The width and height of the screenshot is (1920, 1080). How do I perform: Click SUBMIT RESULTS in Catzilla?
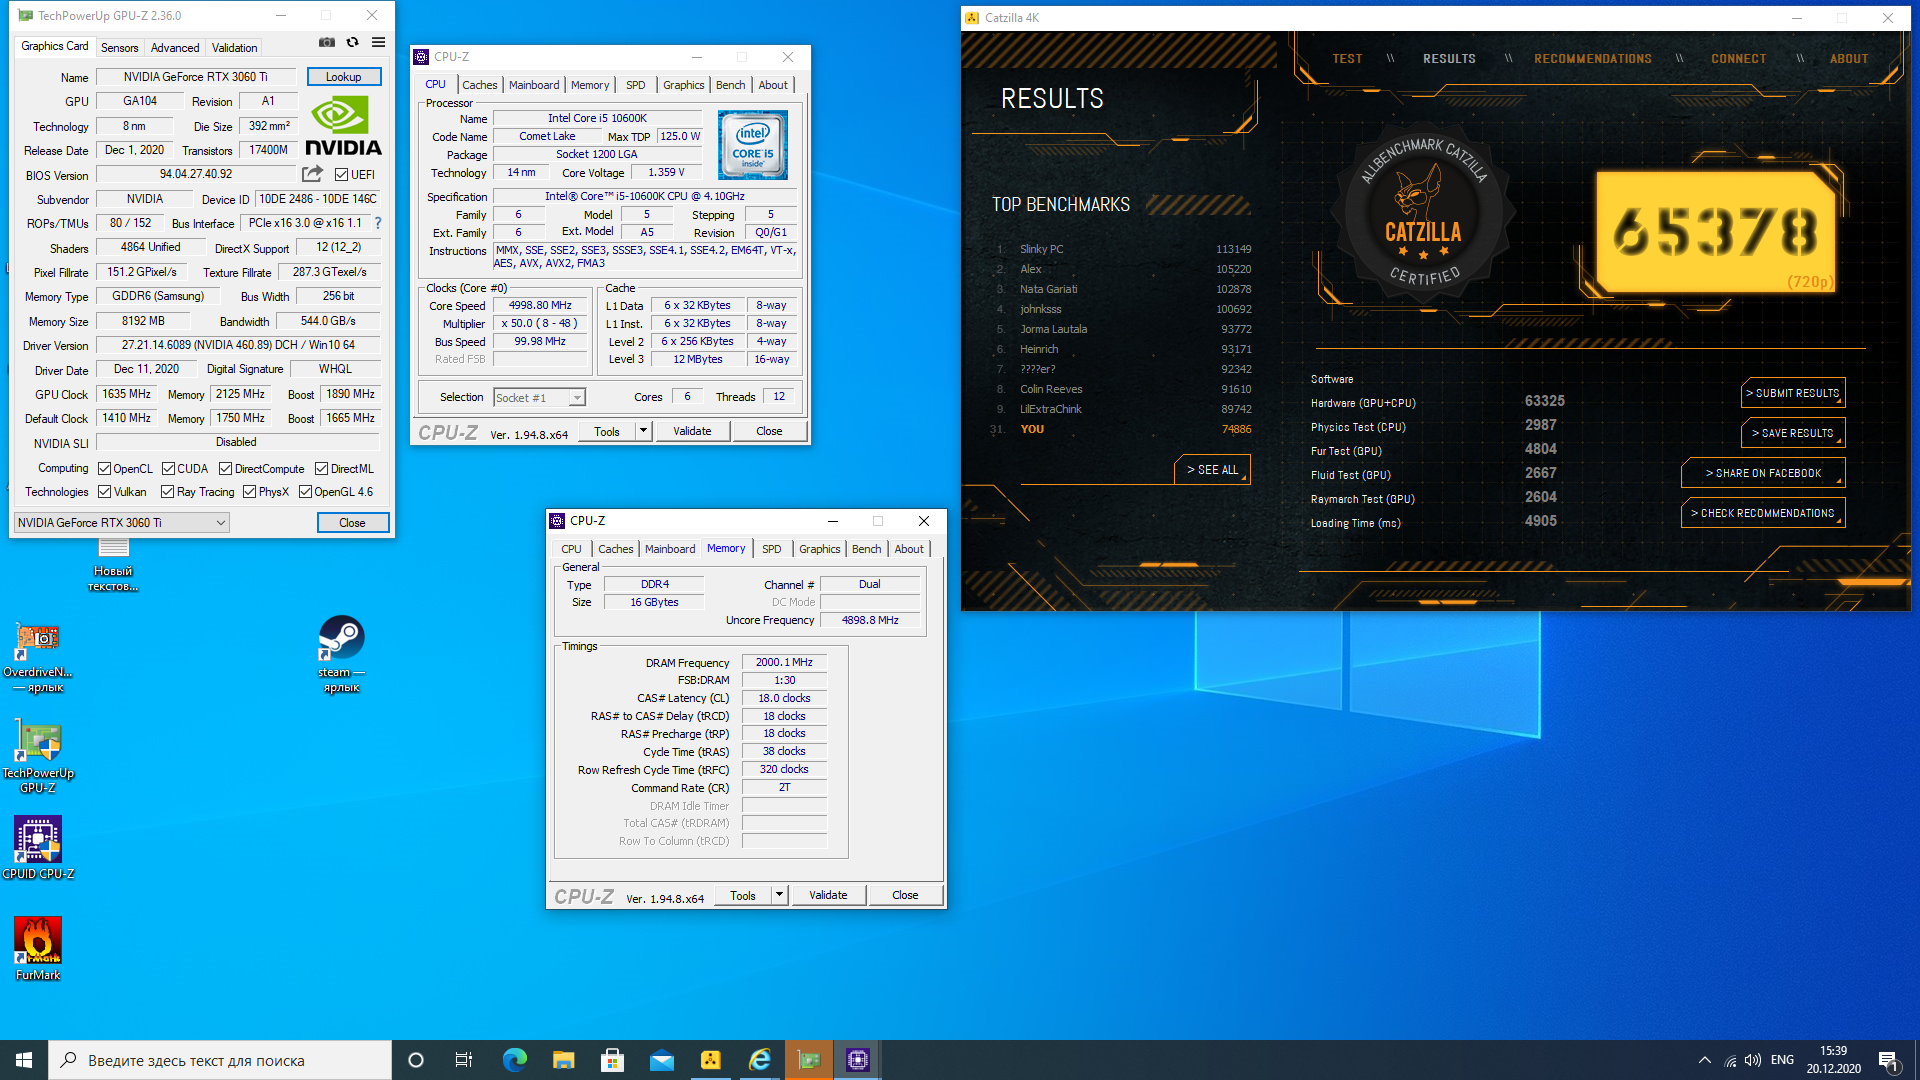[x=1792, y=393]
